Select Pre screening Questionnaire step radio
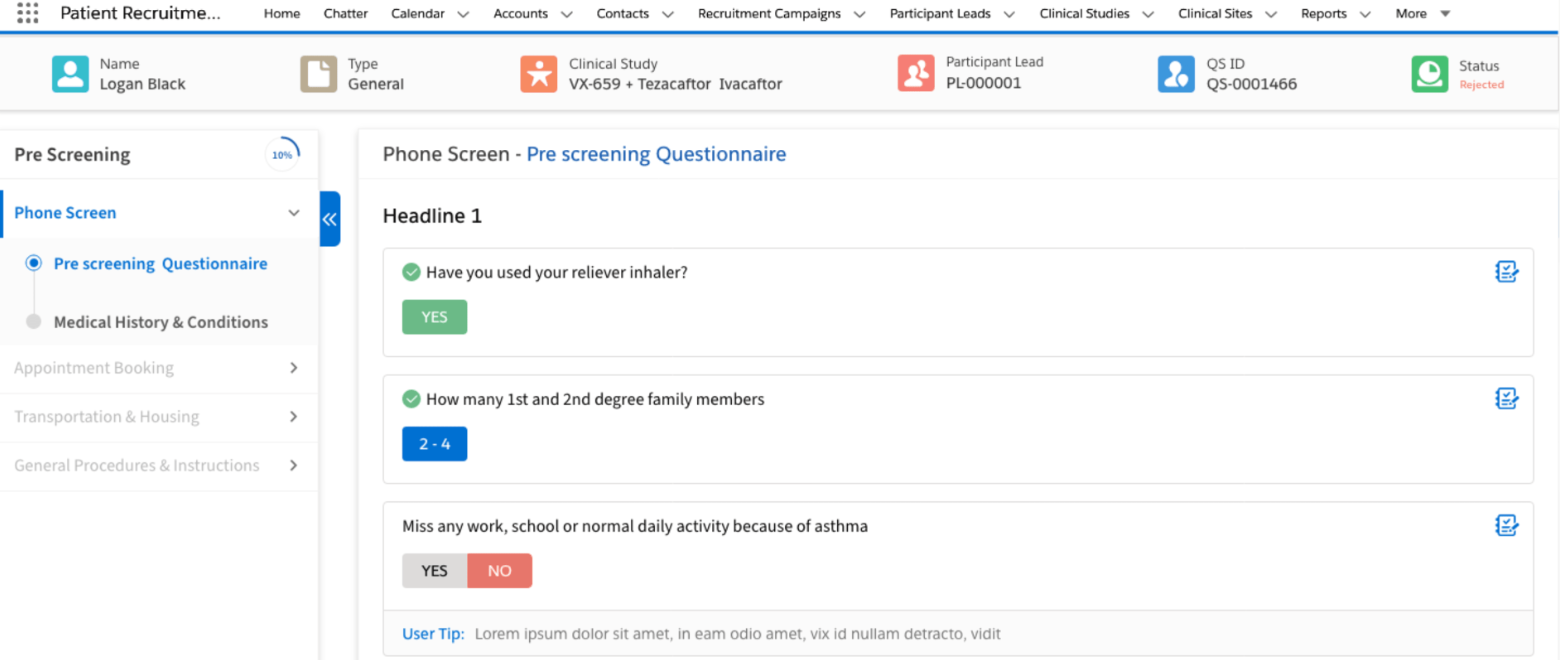 click(x=34, y=263)
